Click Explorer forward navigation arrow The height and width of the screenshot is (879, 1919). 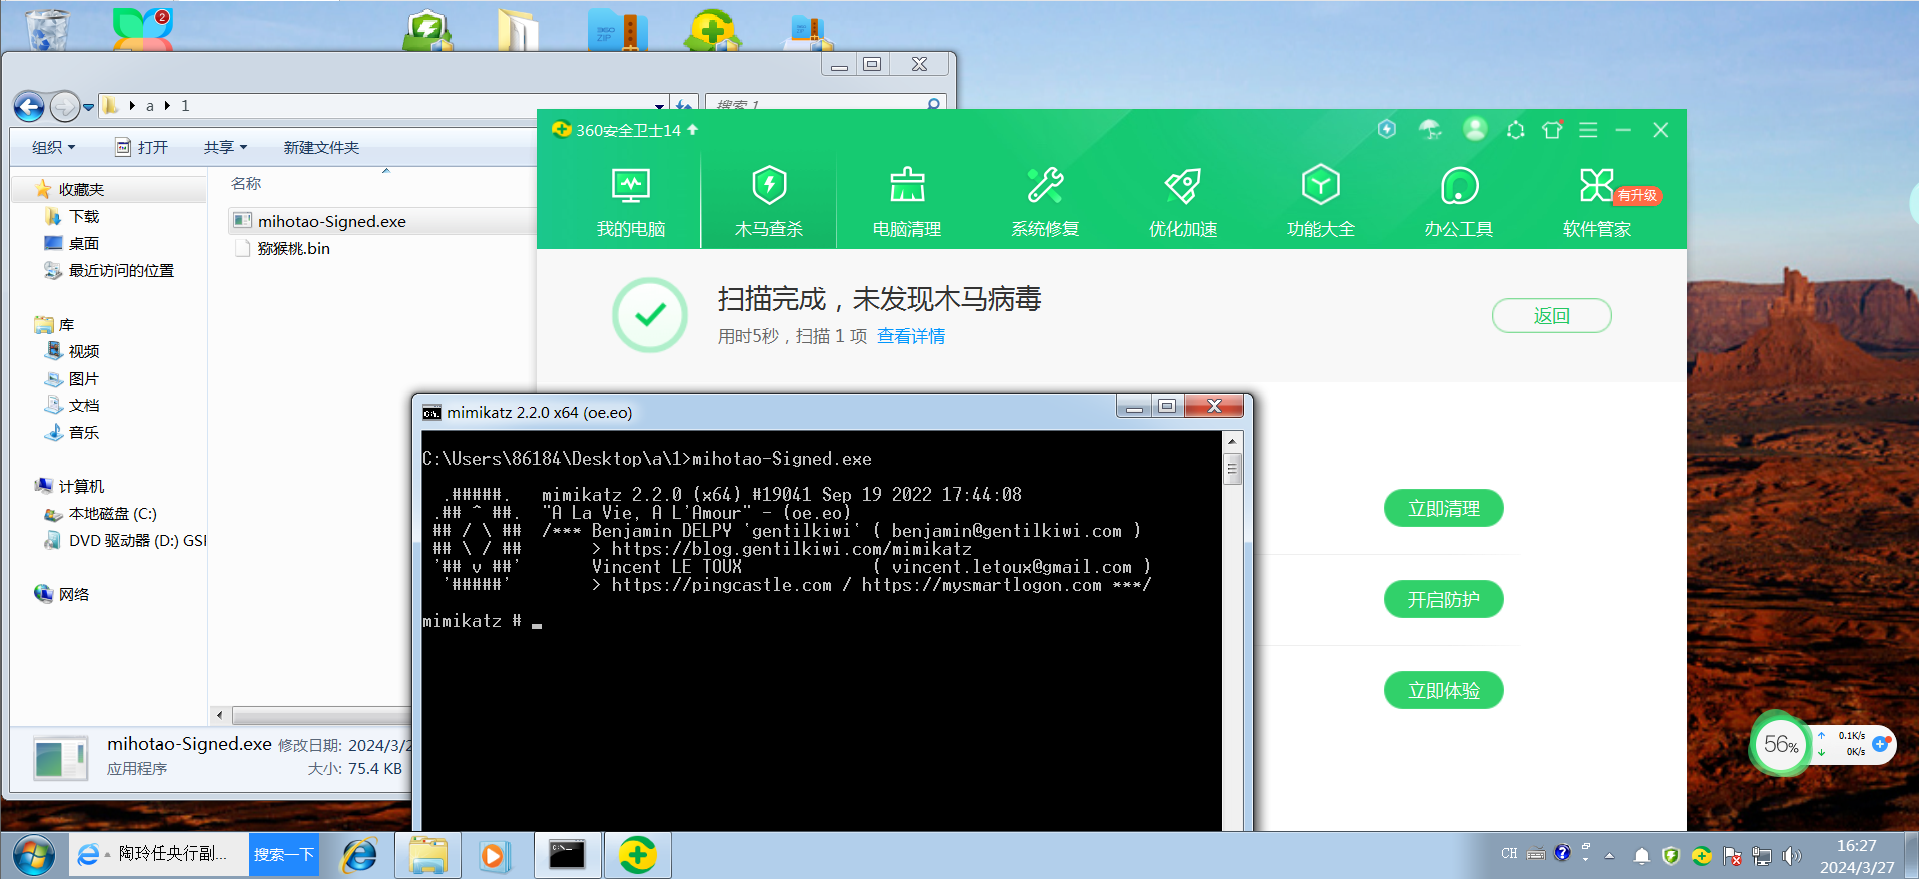click(64, 106)
